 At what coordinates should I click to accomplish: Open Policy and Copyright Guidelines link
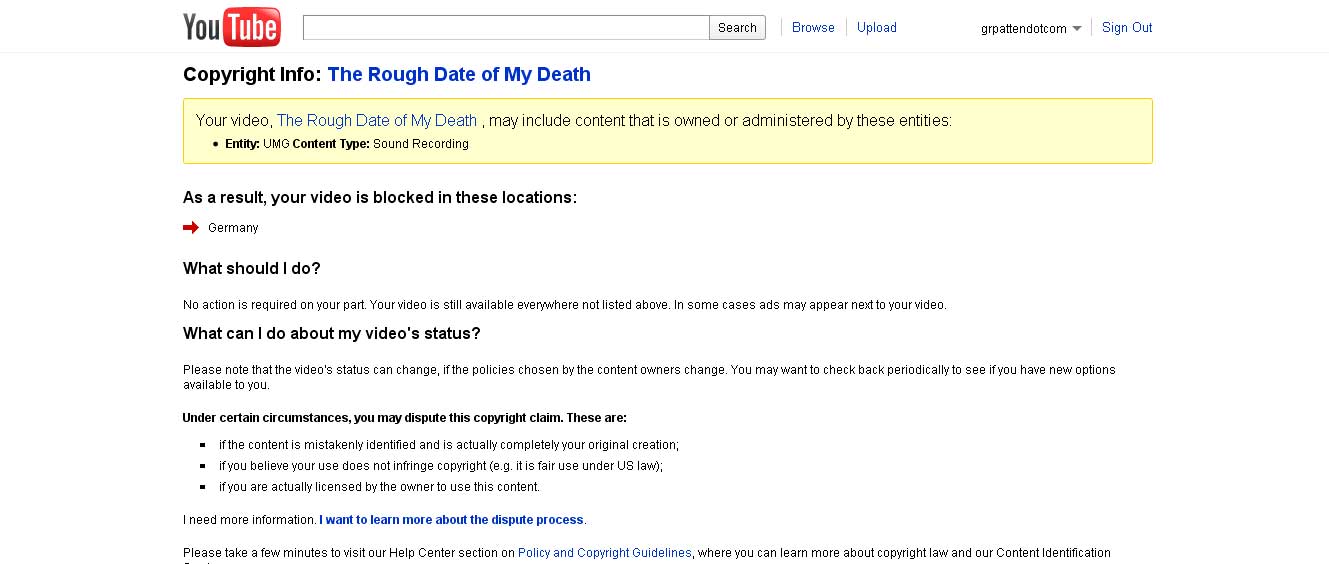tap(605, 553)
